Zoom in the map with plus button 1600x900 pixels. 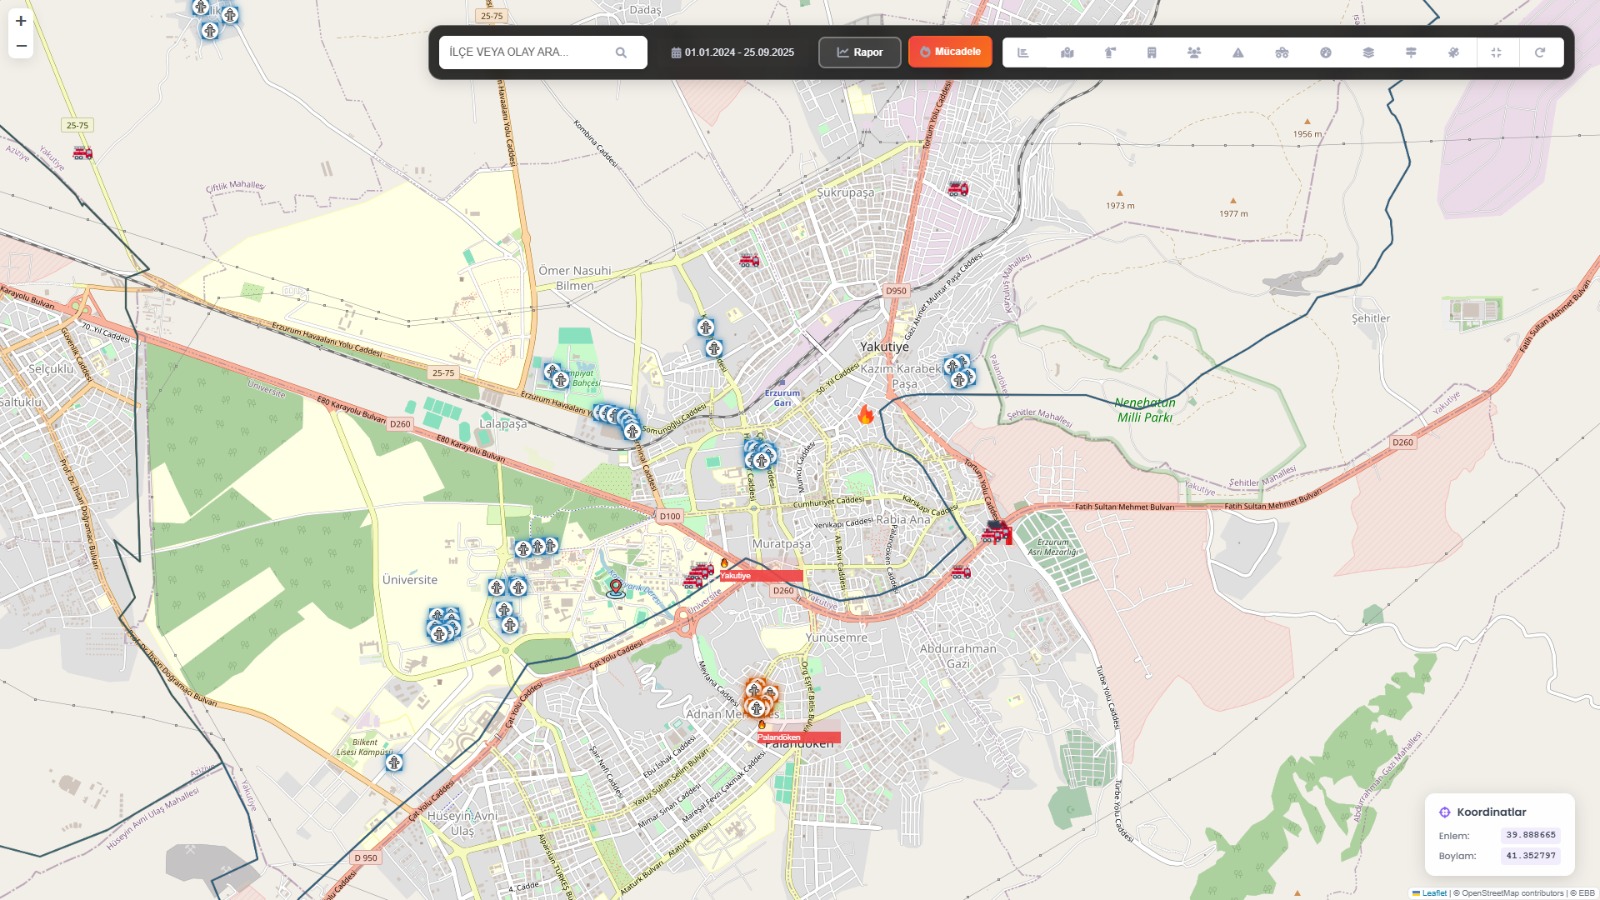point(21,21)
